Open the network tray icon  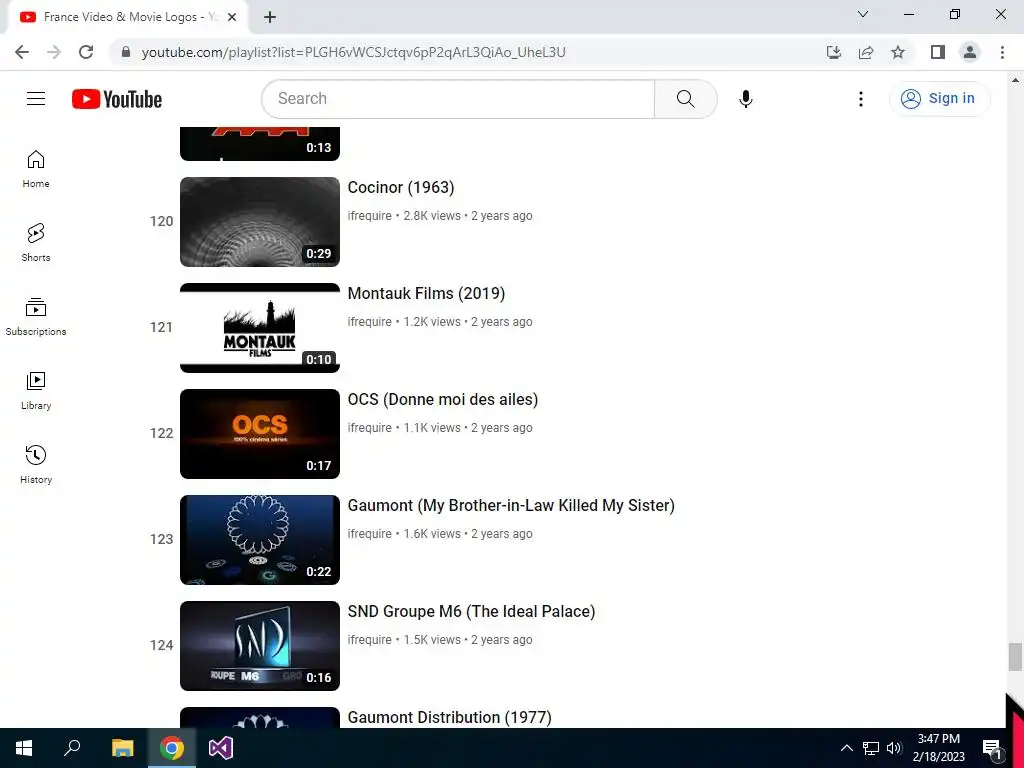871,748
